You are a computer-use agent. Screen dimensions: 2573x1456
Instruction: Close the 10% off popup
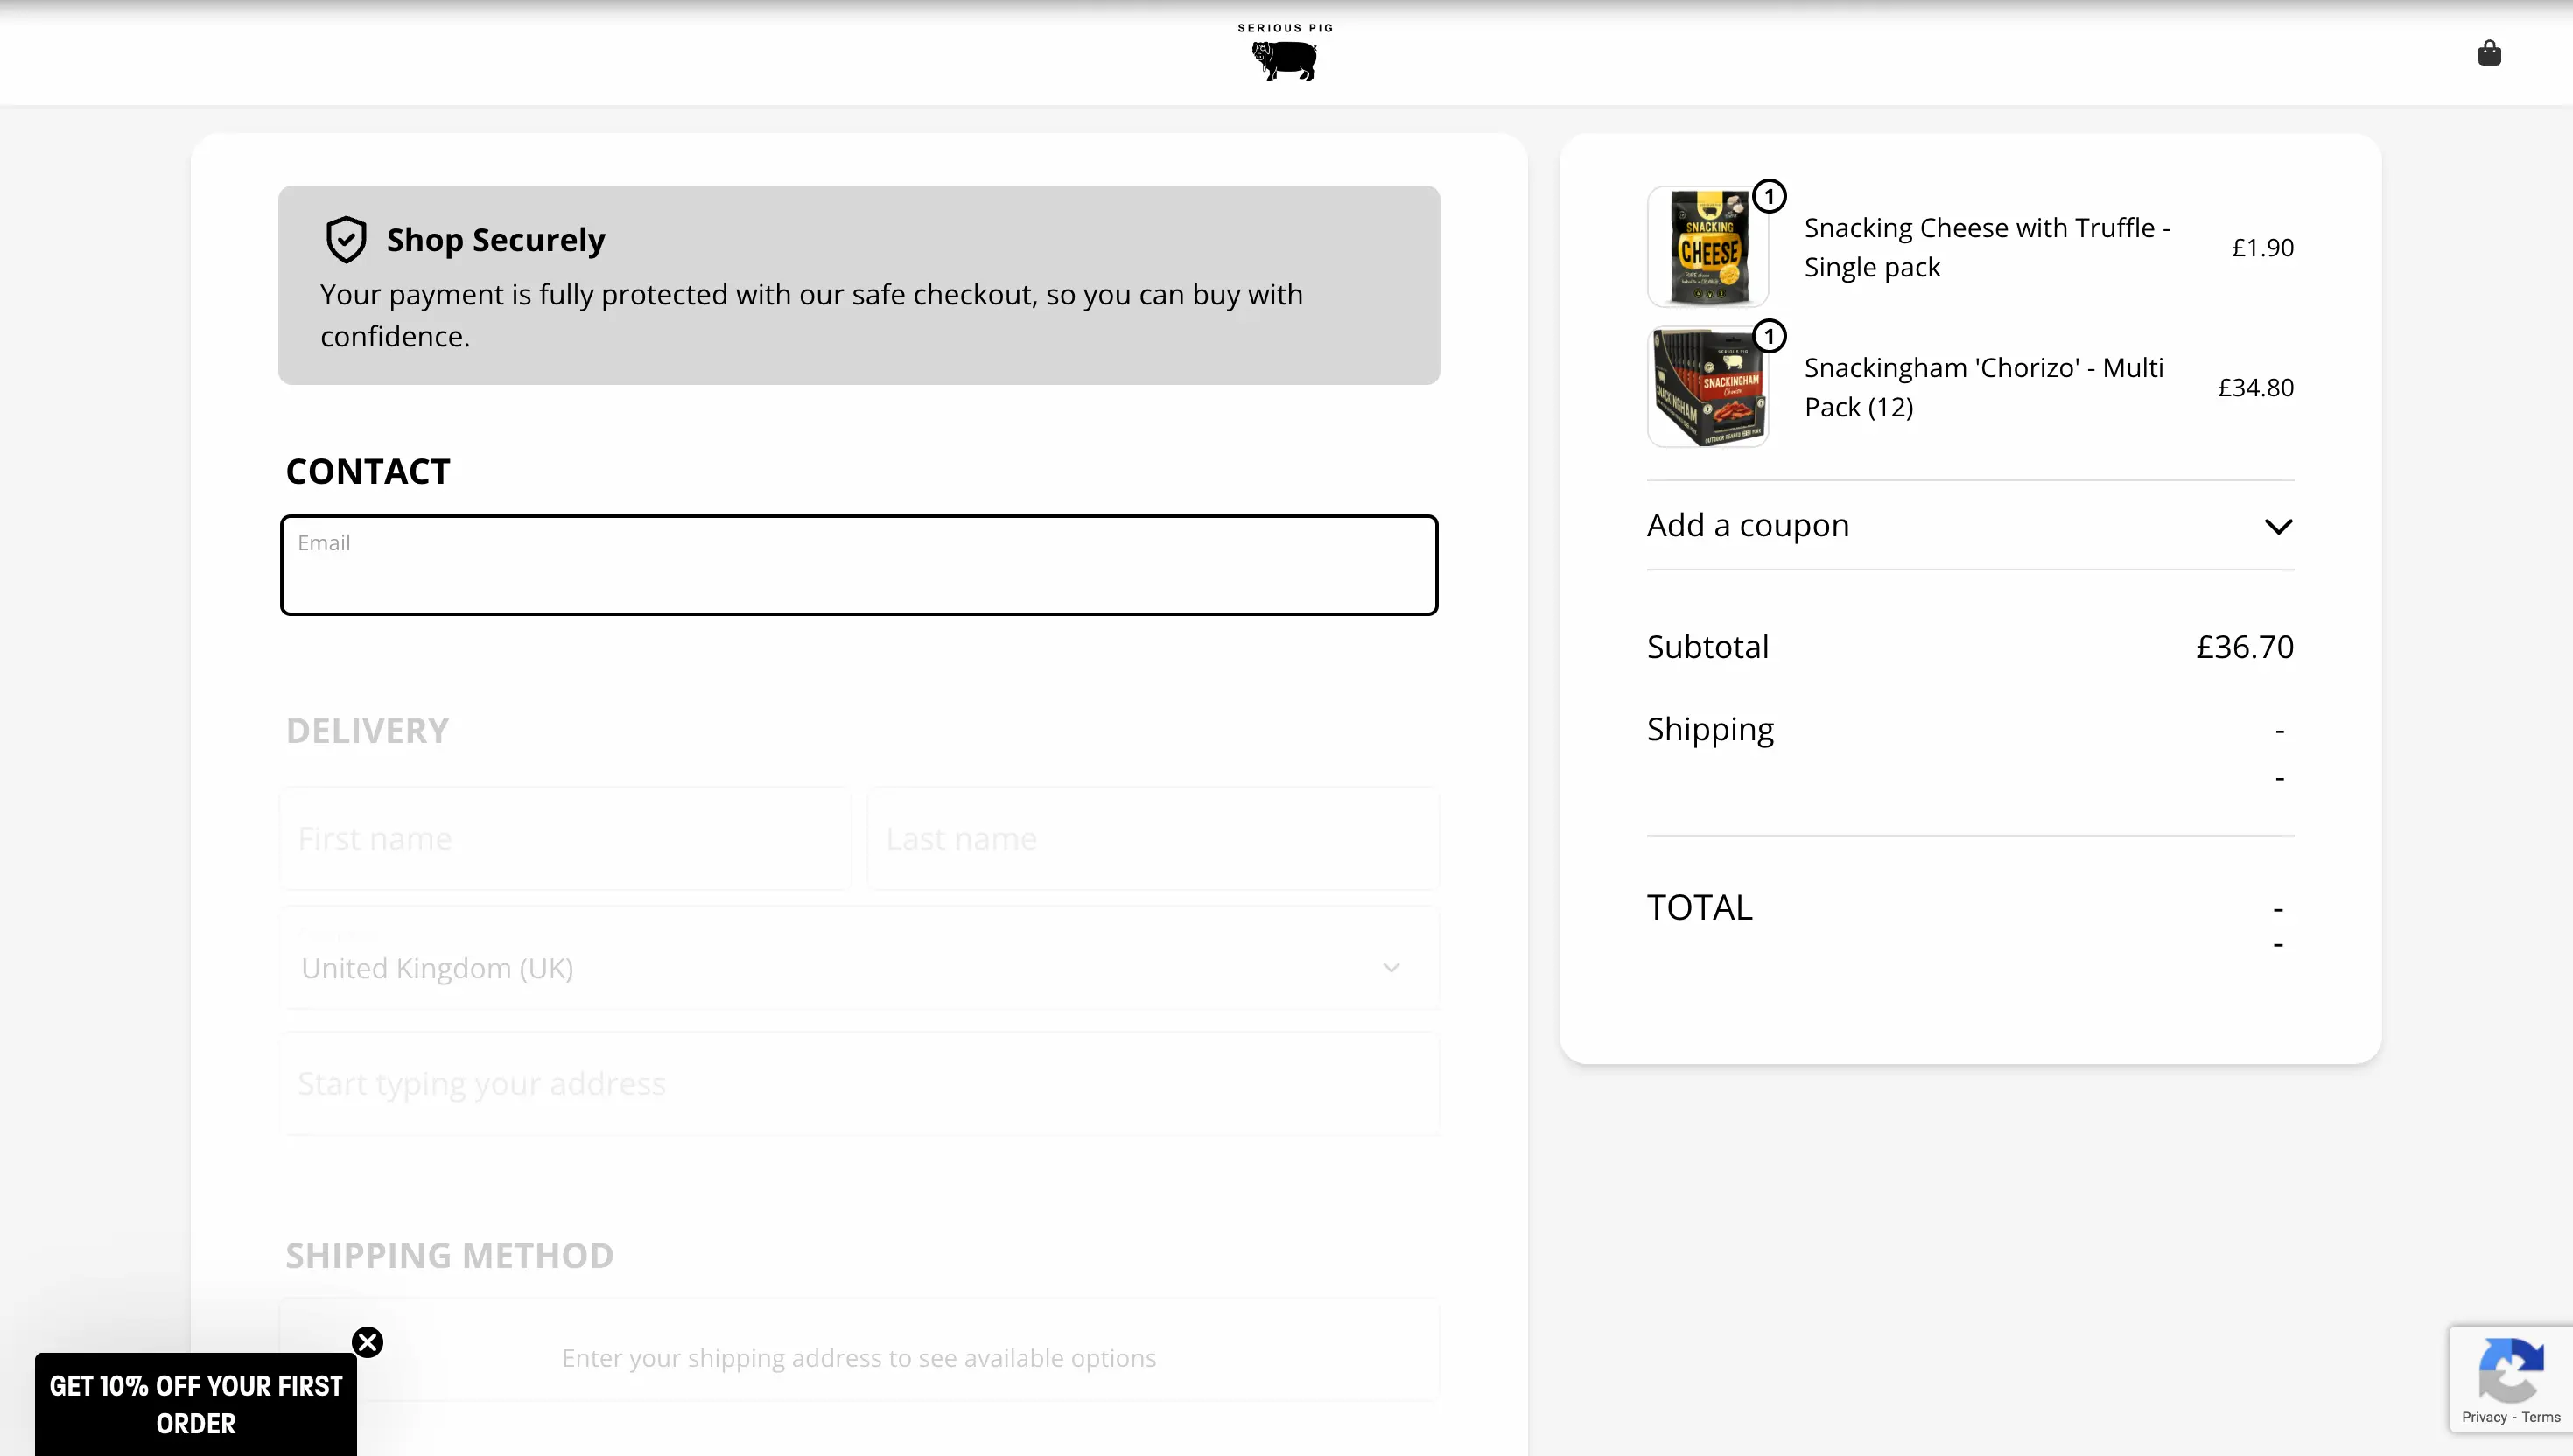tap(368, 1342)
